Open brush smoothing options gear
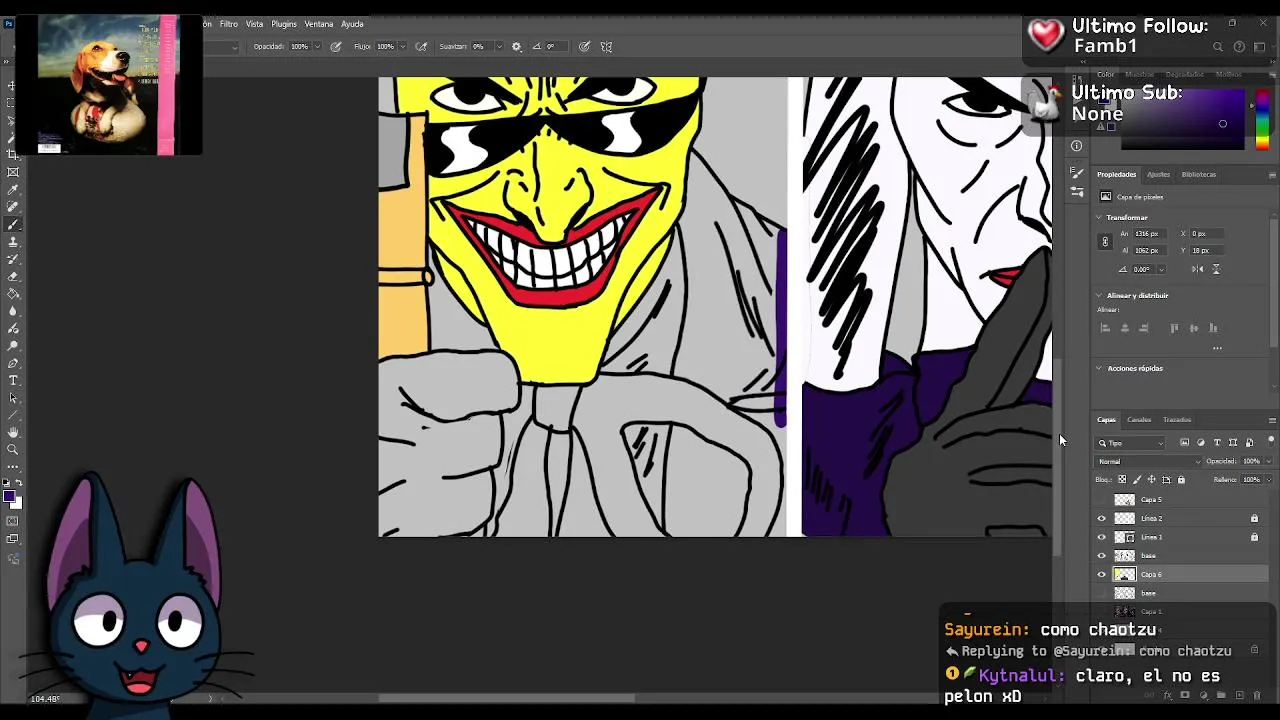This screenshot has height=720, width=1280. [516, 46]
